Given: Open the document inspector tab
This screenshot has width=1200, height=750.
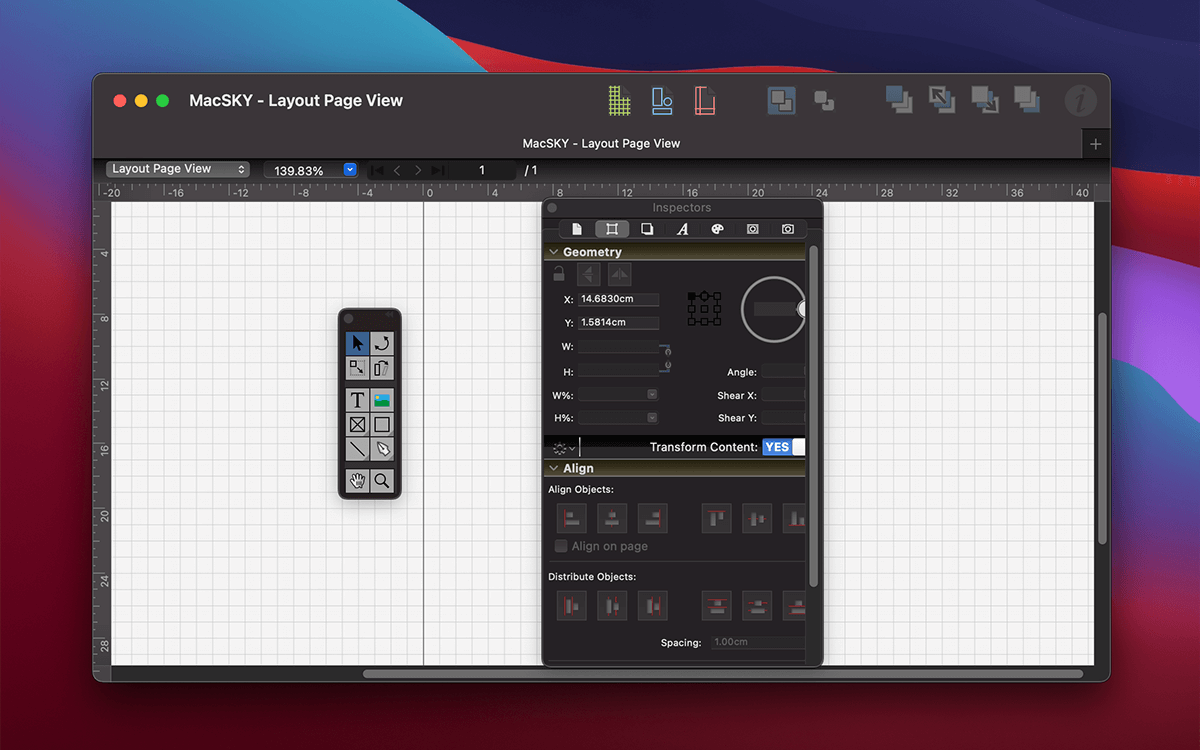Looking at the screenshot, I should [577, 229].
